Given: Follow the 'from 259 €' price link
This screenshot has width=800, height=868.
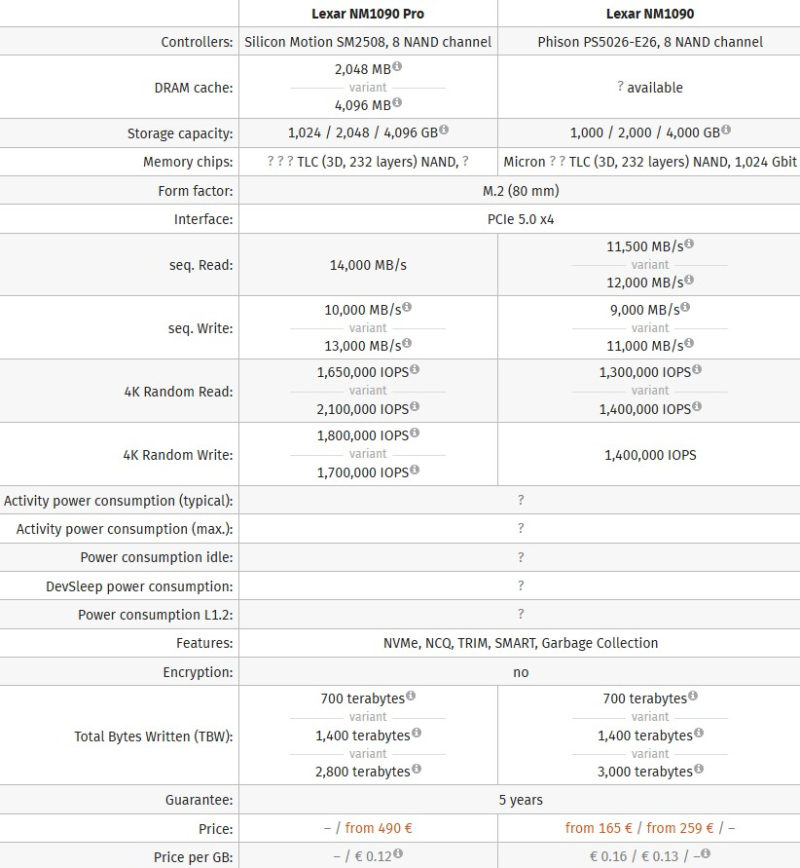Looking at the screenshot, I should [680, 828].
